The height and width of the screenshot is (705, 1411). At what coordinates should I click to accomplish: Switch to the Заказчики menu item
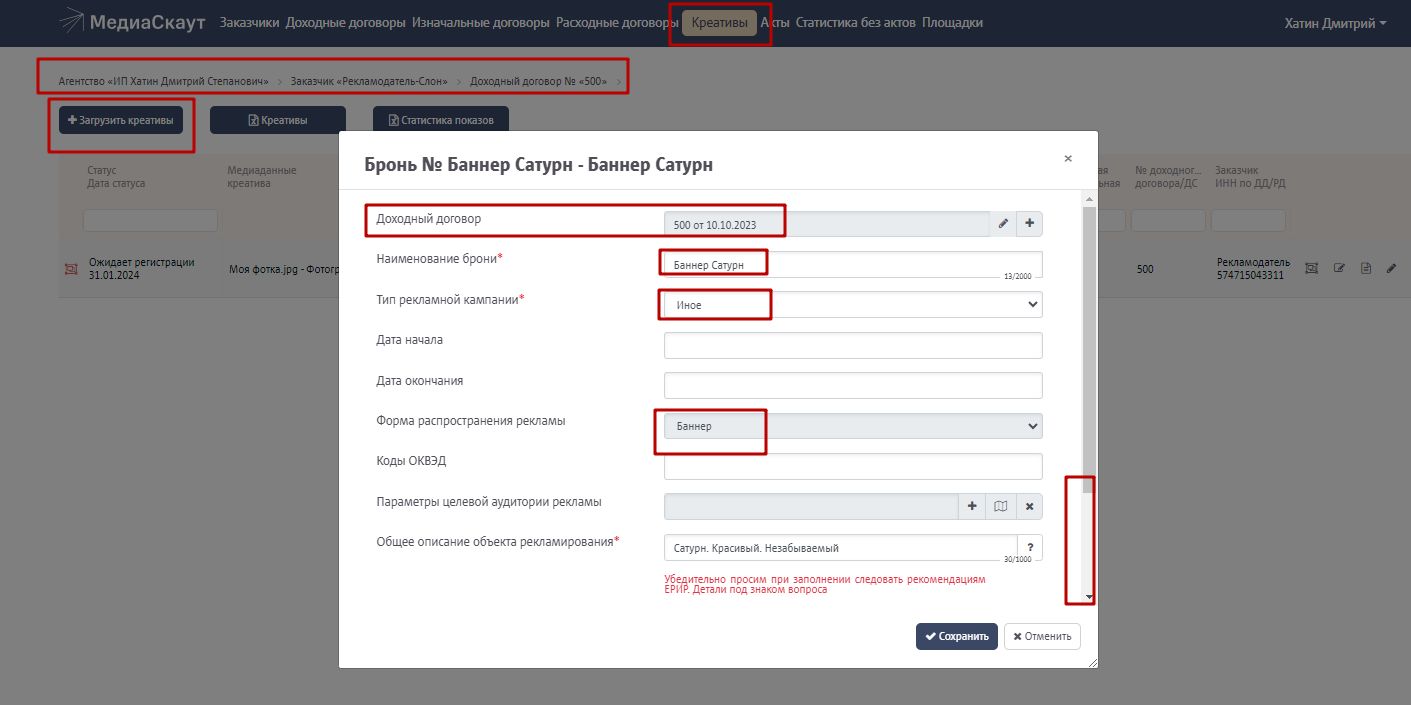(249, 22)
